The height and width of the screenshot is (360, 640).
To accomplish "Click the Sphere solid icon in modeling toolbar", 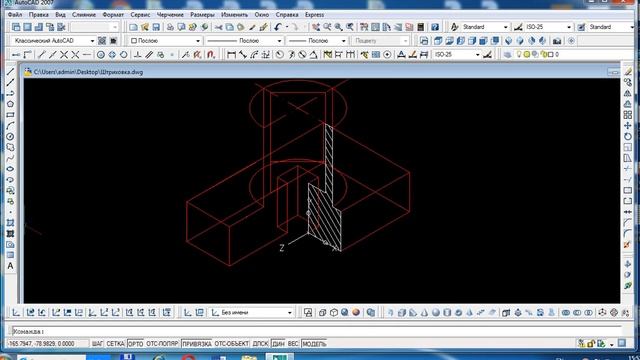I will pyautogui.click(x=436, y=313).
